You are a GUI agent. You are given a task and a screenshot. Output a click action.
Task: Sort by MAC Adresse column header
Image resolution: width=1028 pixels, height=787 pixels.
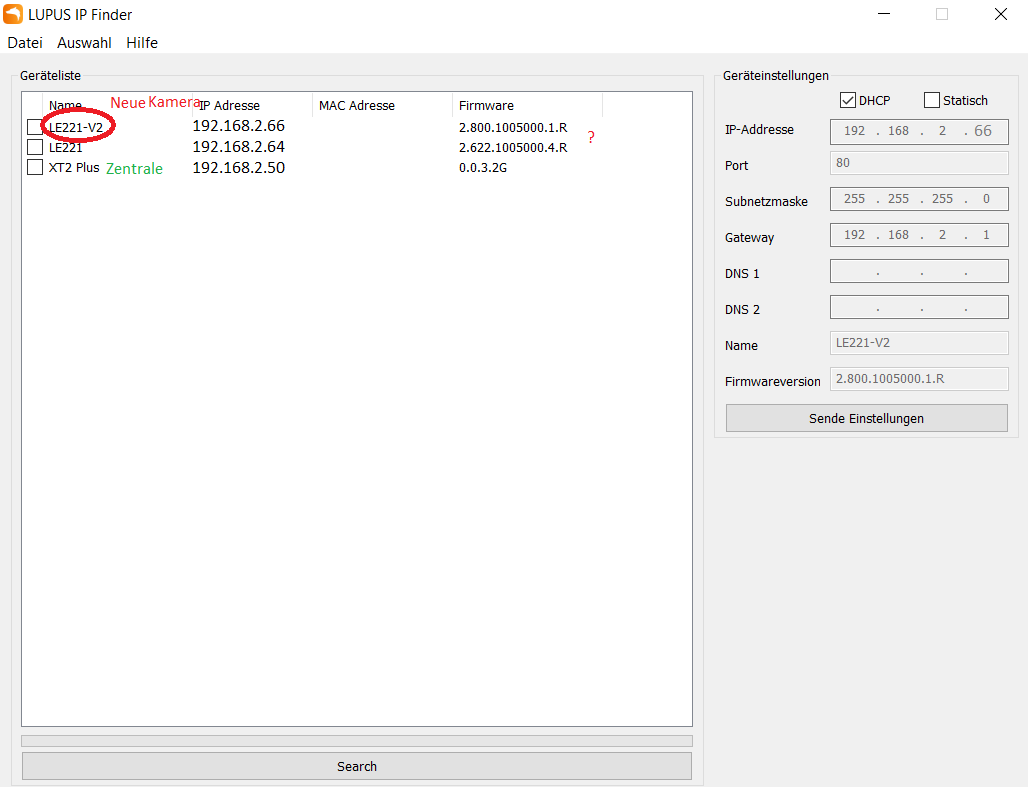coord(382,106)
